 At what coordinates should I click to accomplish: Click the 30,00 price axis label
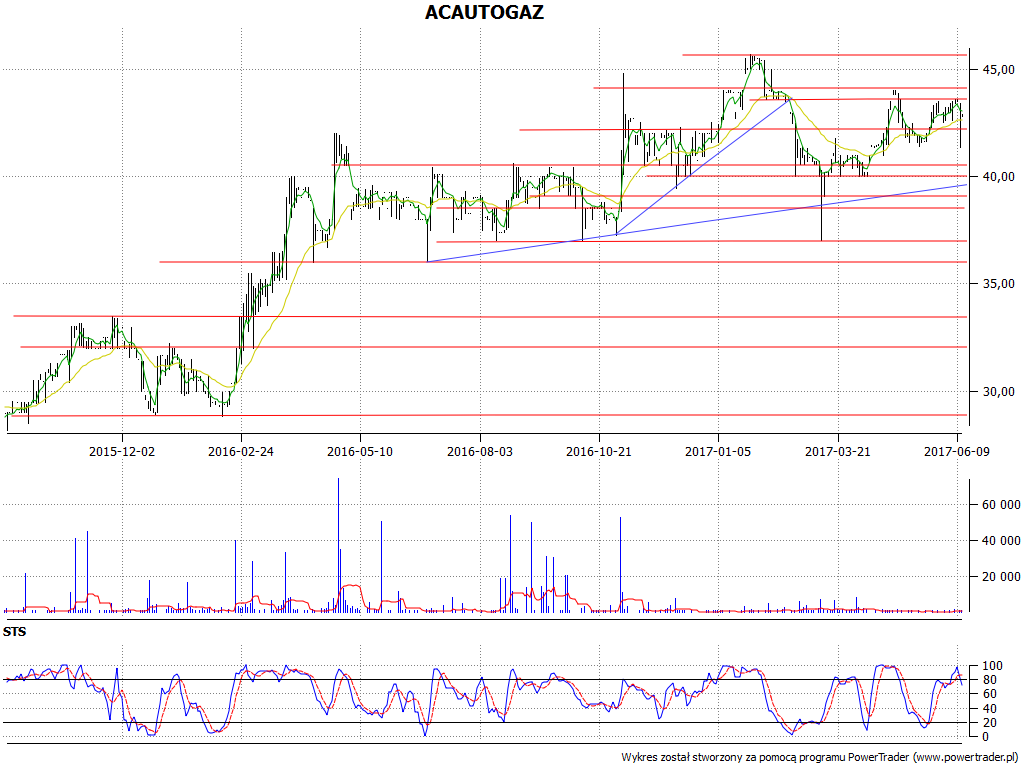point(997,391)
